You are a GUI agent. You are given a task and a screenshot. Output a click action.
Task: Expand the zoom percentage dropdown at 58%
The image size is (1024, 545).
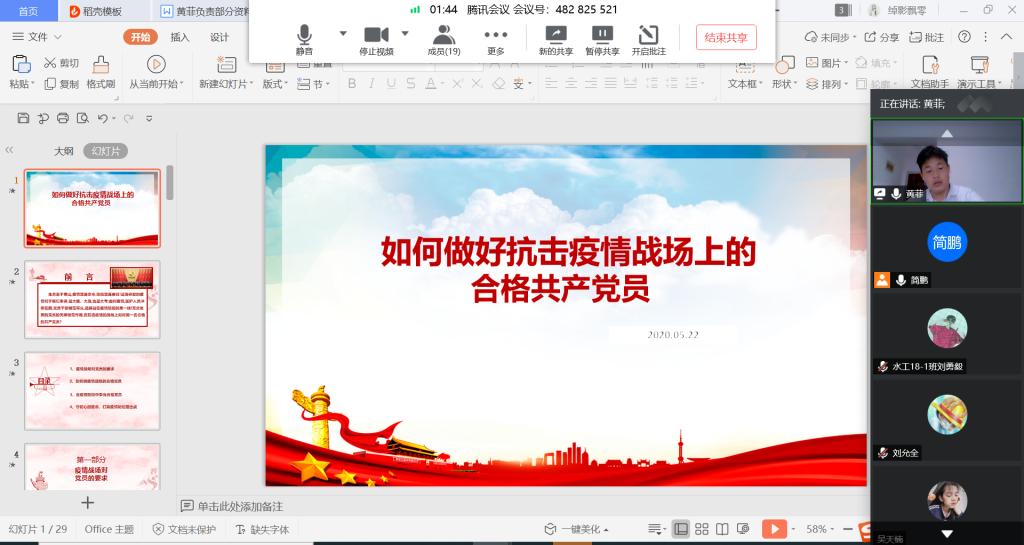click(834, 529)
